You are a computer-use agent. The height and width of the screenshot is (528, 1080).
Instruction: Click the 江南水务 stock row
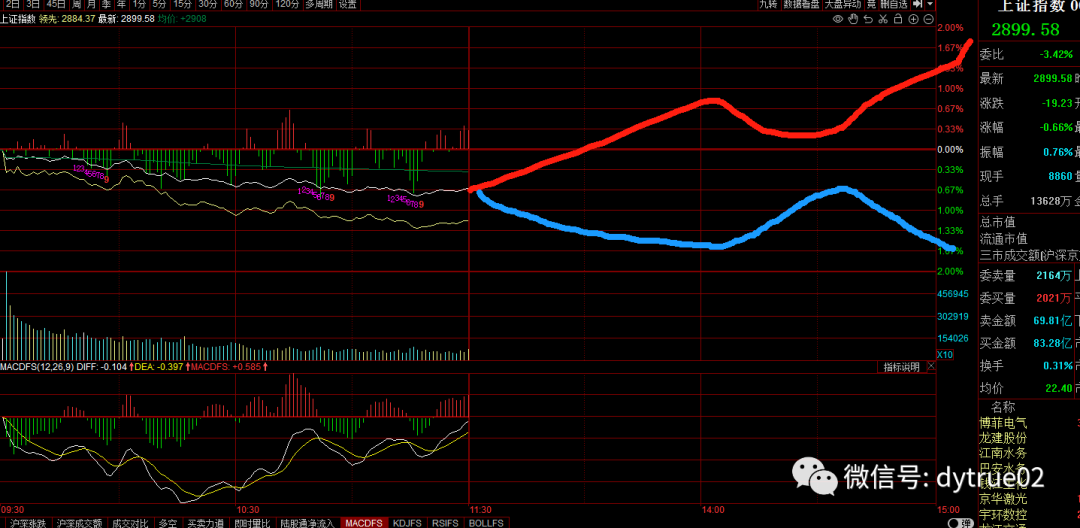click(x=1002, y=453)
